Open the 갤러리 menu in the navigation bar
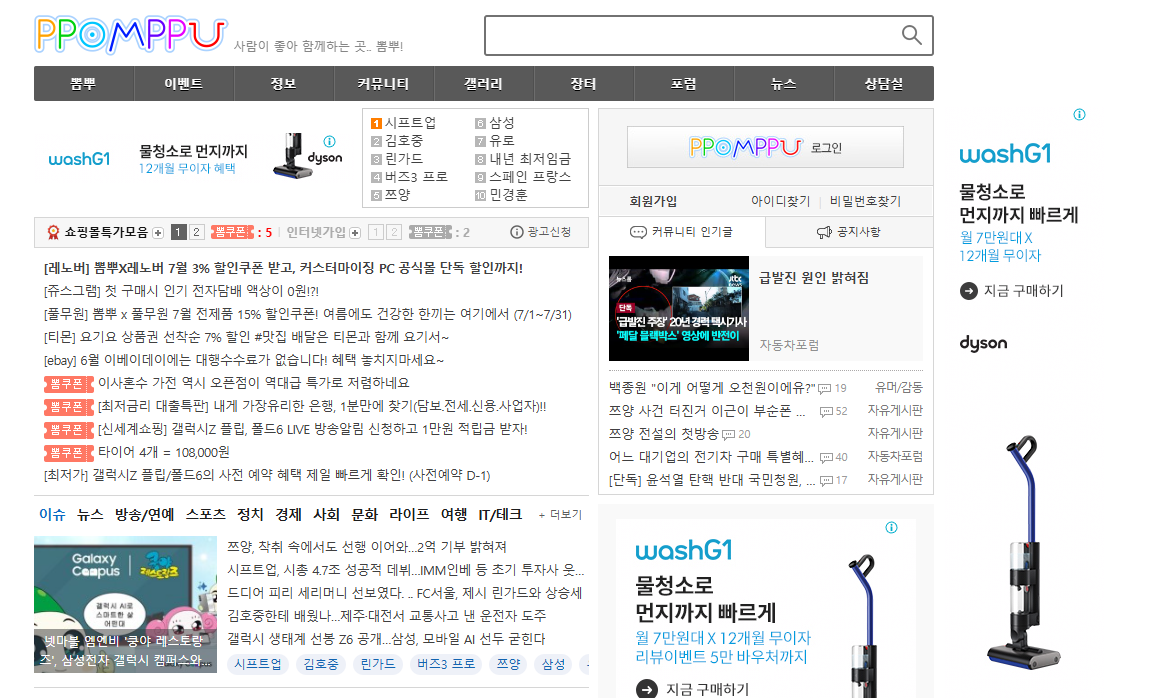Viewport: 1159px width, 698px height. pyautogui.click(x=484, y=83)
